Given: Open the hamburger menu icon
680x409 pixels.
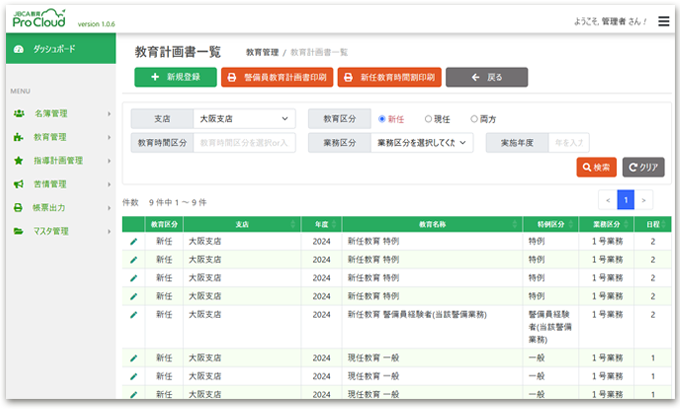Looking at the screenshot, I should click(663, 21).
